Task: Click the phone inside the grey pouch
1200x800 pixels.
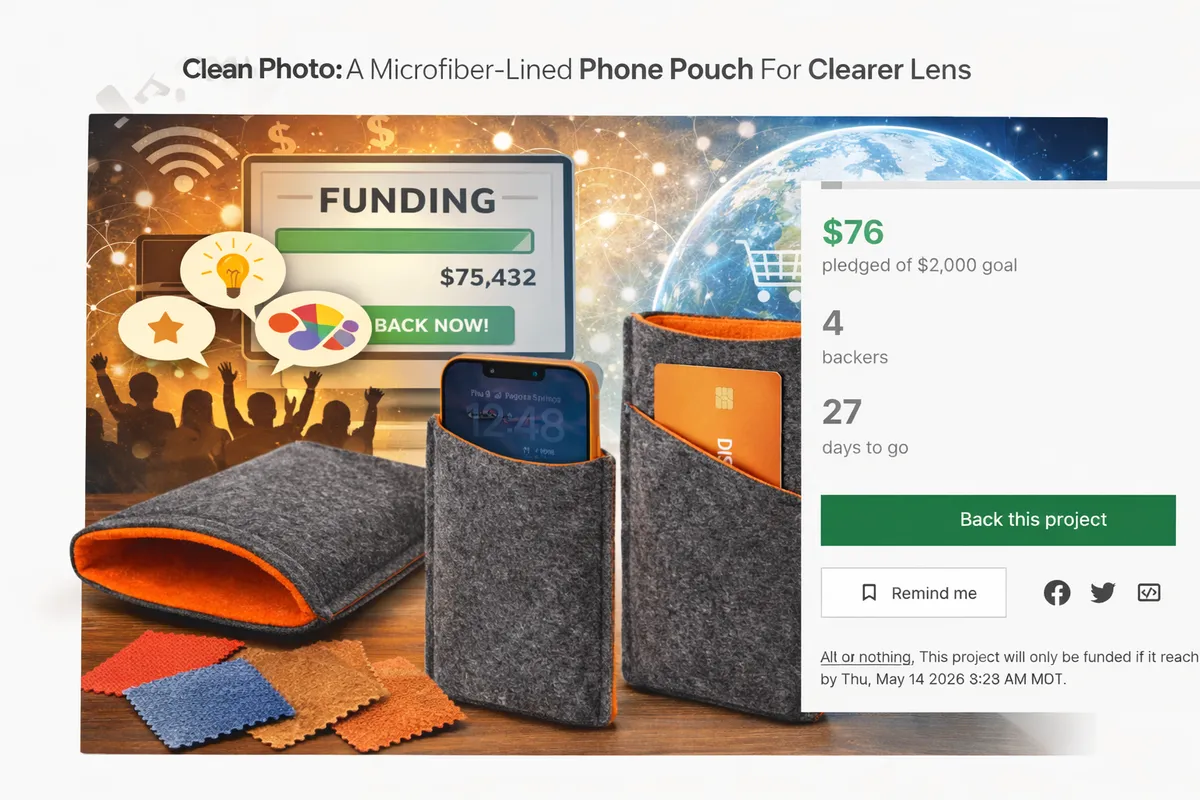Action: point(517,412)
